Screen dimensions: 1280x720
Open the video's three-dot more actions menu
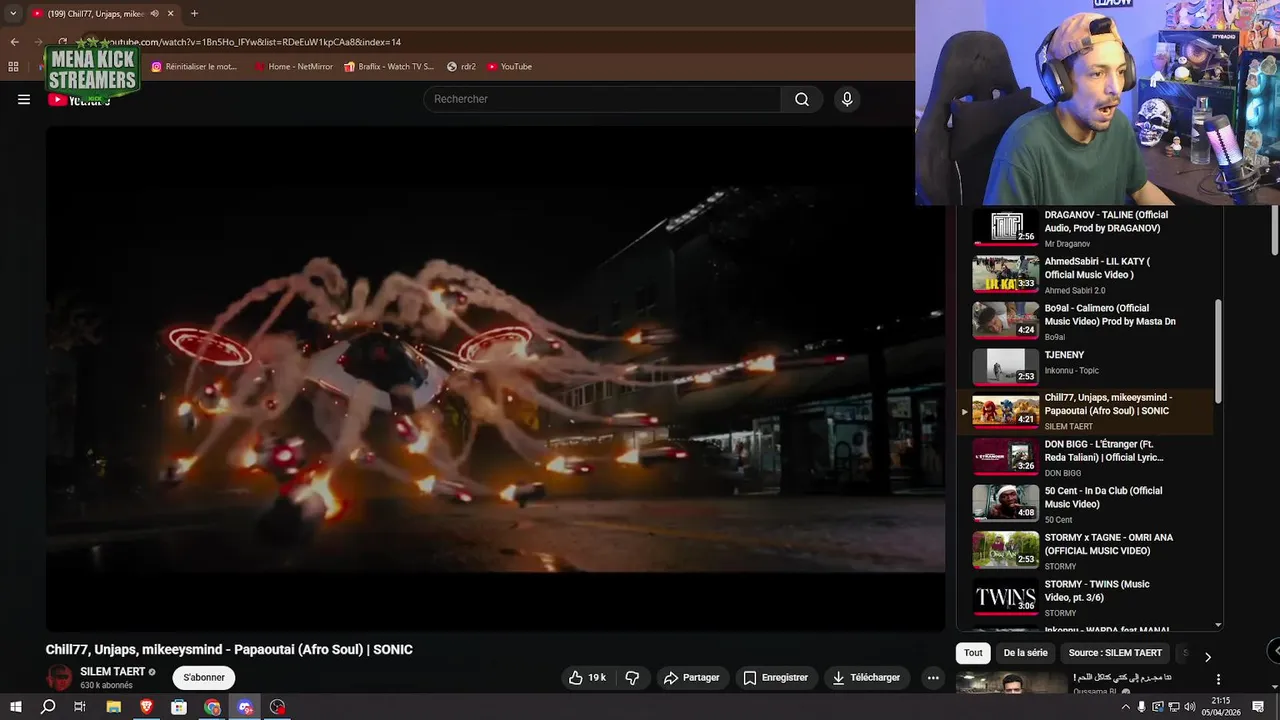(933, 677)
